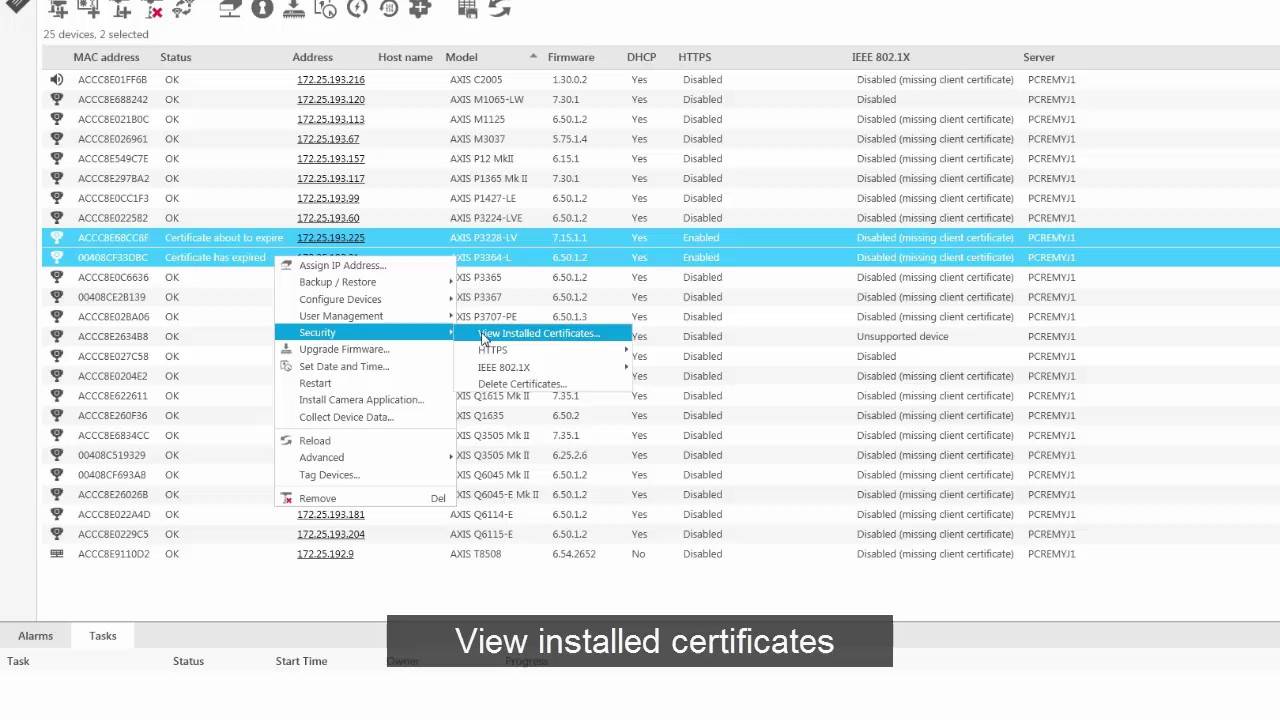Click the red X icon beside Remove
Viewport: 1280px width, 720px height.
(286, 499)
